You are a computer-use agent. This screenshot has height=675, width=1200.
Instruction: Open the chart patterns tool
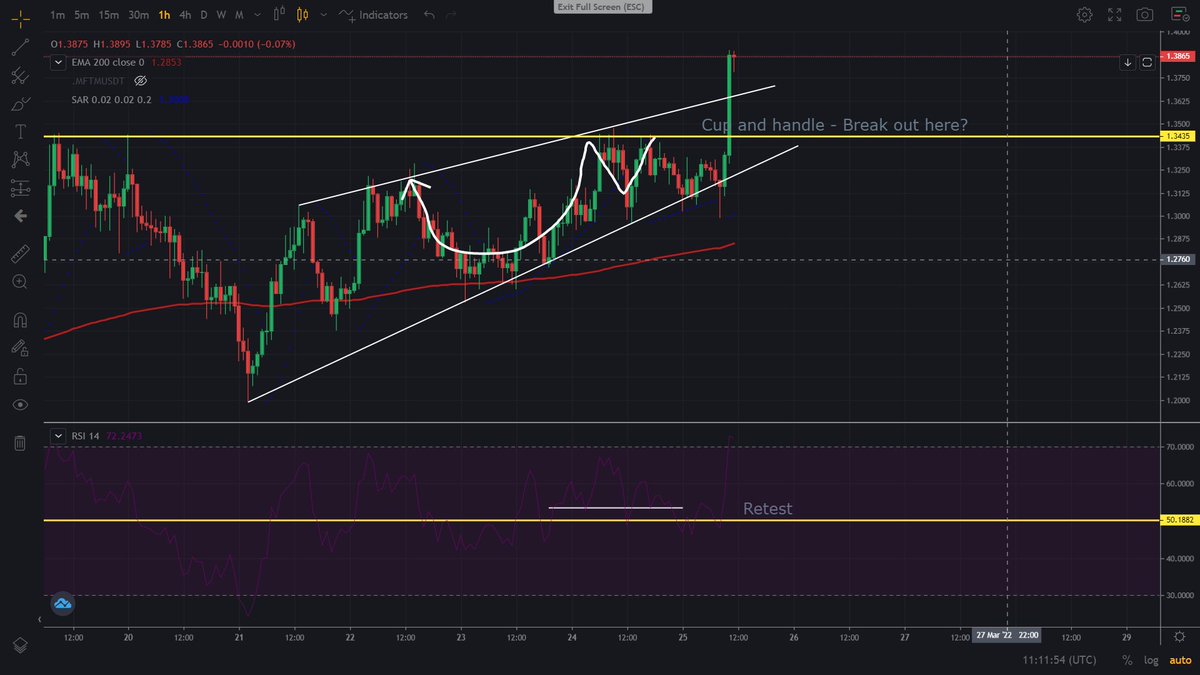pos(19,159)
